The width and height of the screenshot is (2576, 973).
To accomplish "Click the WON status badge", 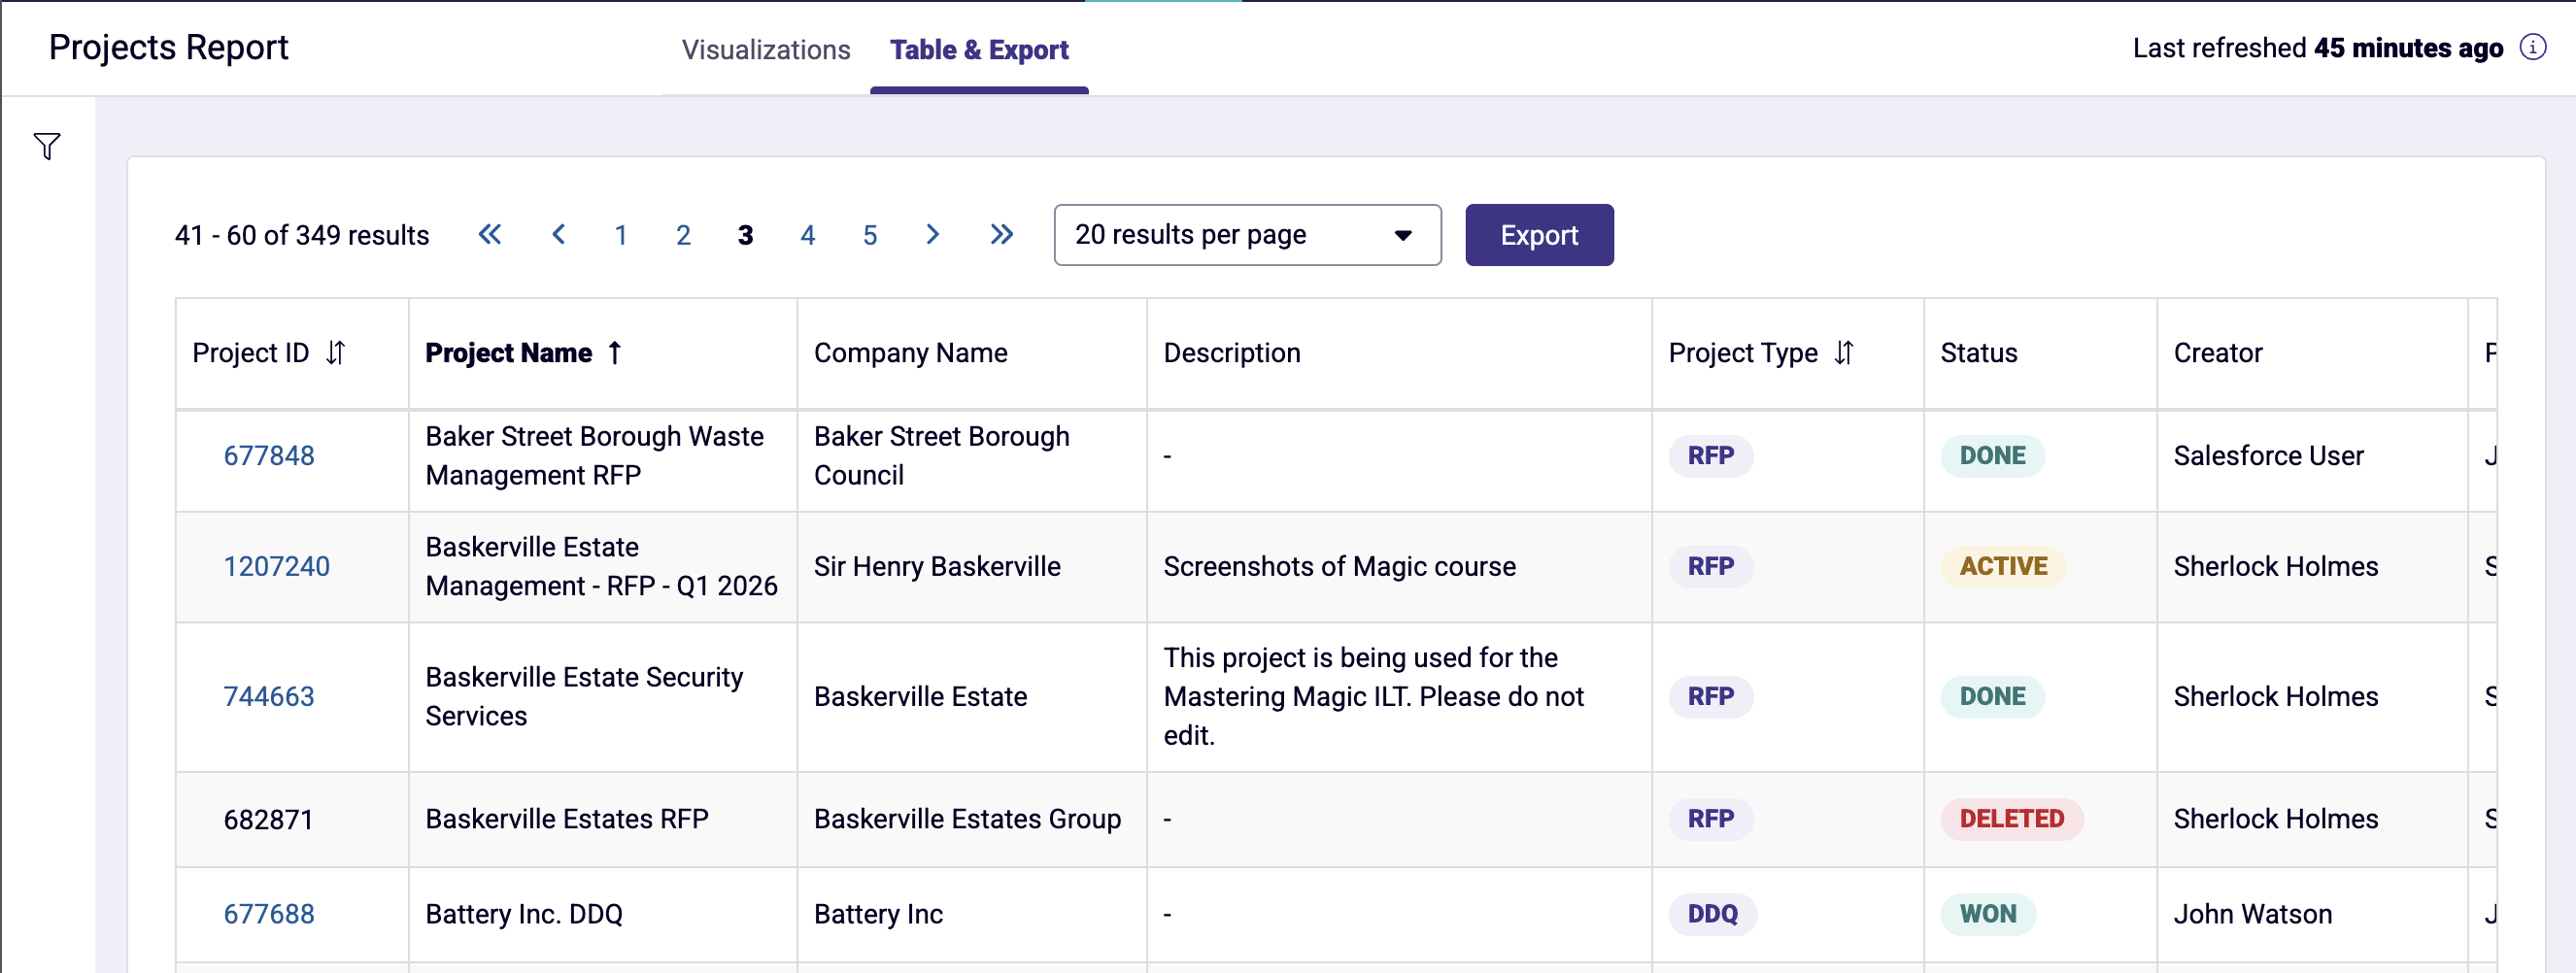I will [x=1988, y=914].
